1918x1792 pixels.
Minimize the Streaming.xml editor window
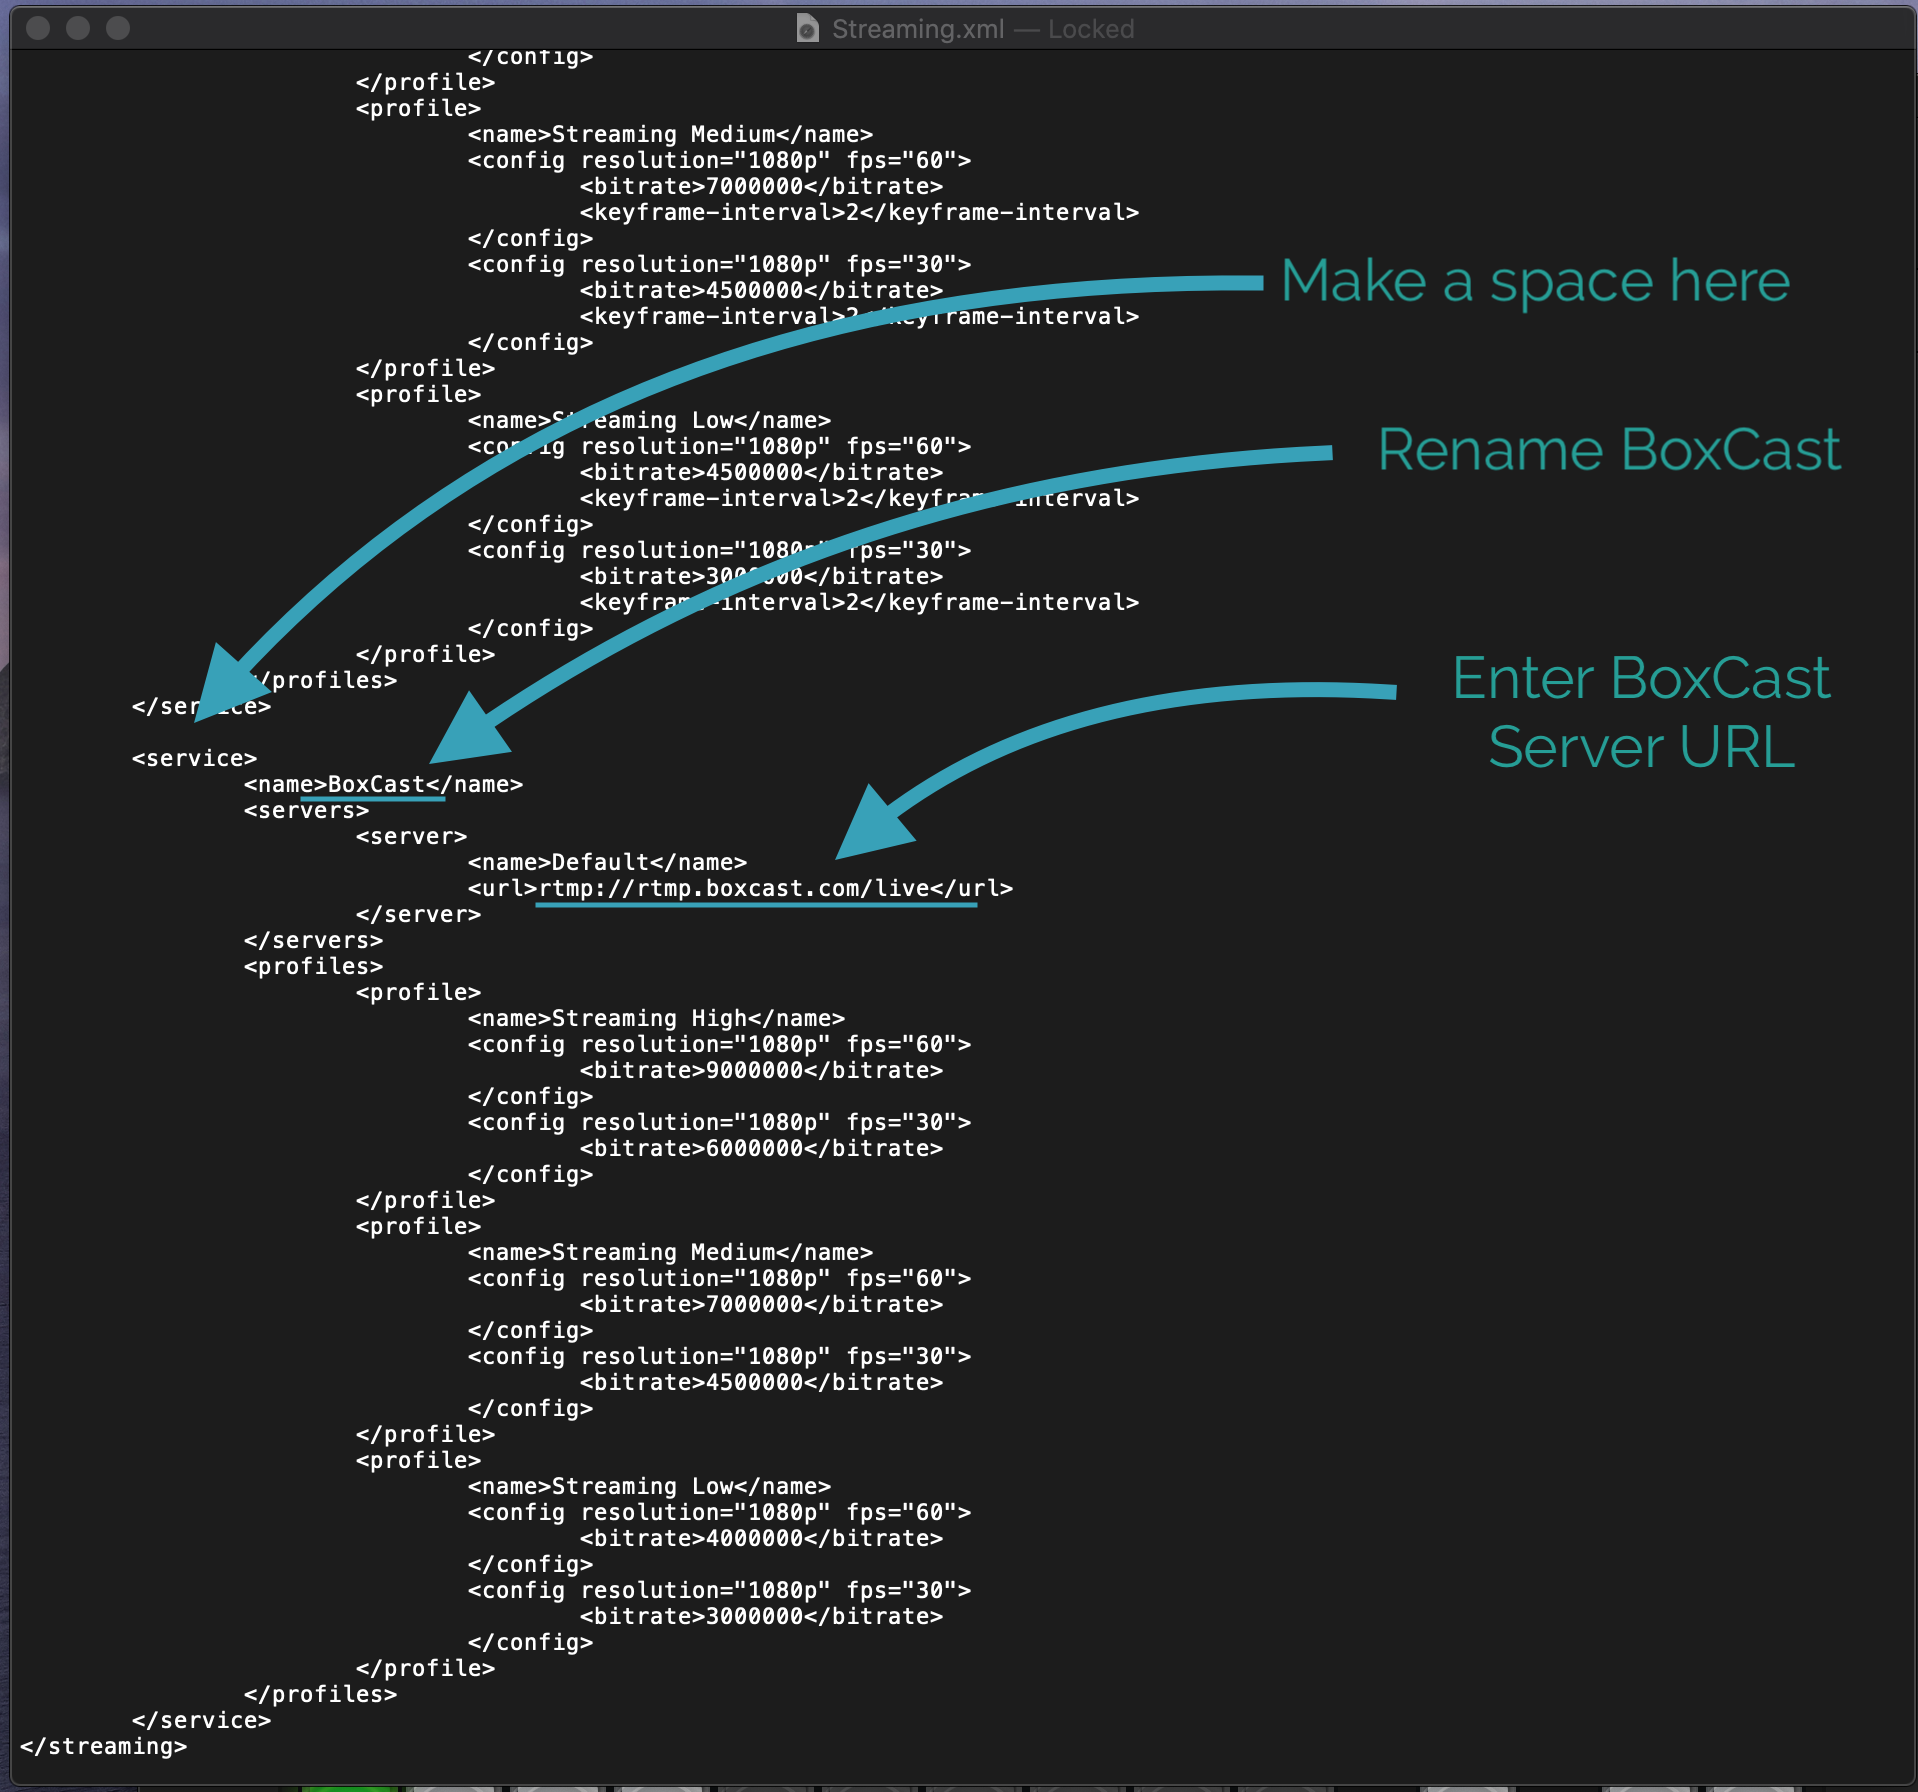click(x=78, y=28)
